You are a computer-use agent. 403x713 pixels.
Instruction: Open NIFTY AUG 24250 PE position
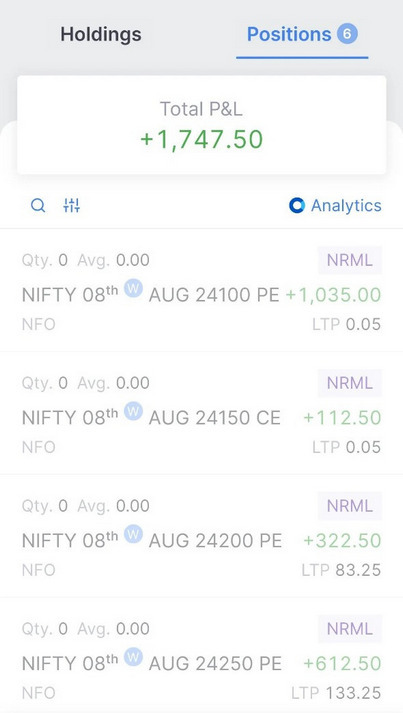click(x=202, y=655)
